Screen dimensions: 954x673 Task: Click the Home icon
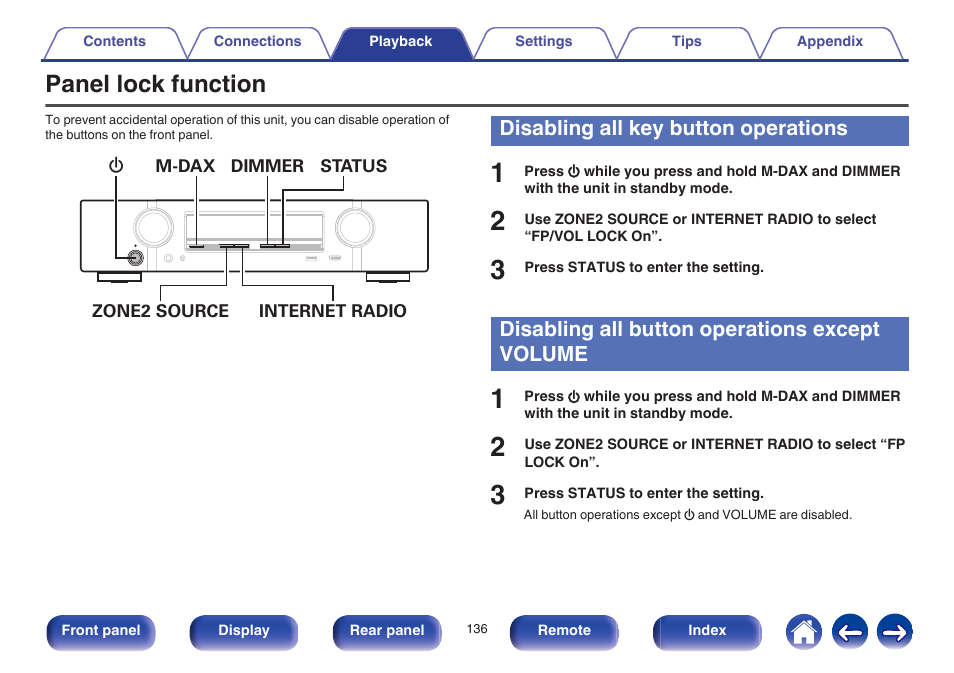[804, 632]
